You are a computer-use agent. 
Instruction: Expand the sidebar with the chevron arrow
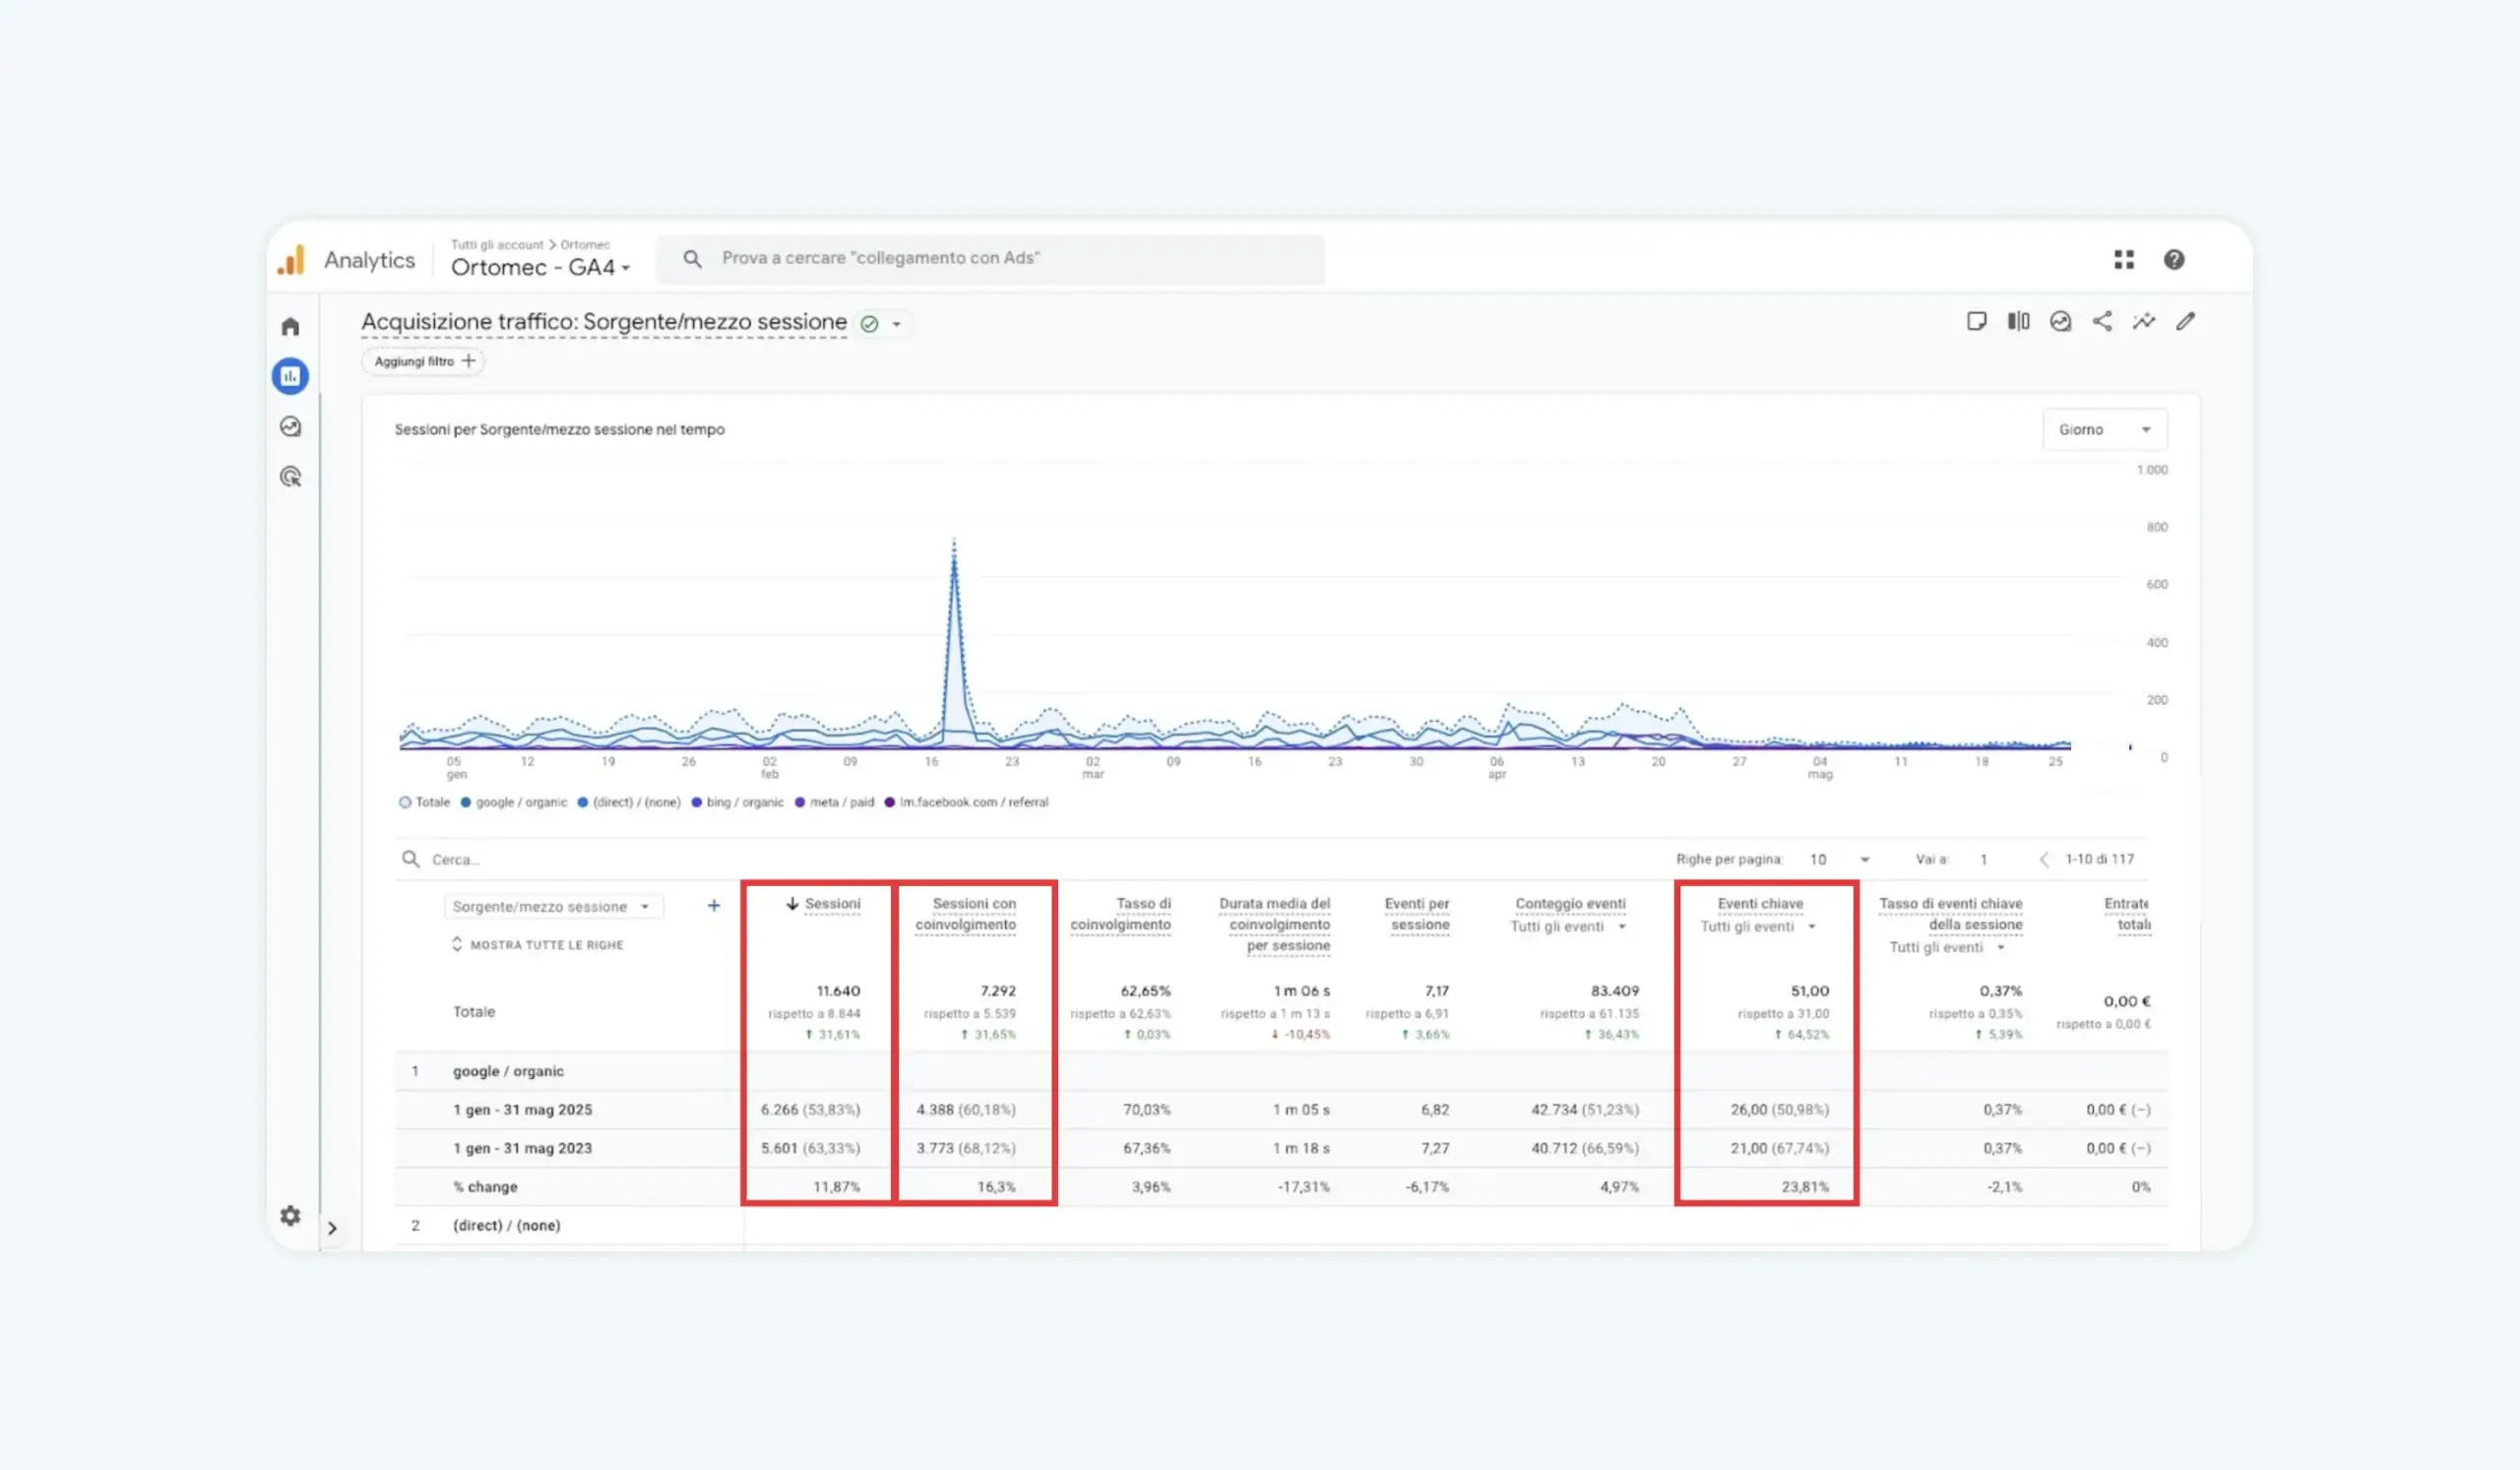tap(332, 1228)
